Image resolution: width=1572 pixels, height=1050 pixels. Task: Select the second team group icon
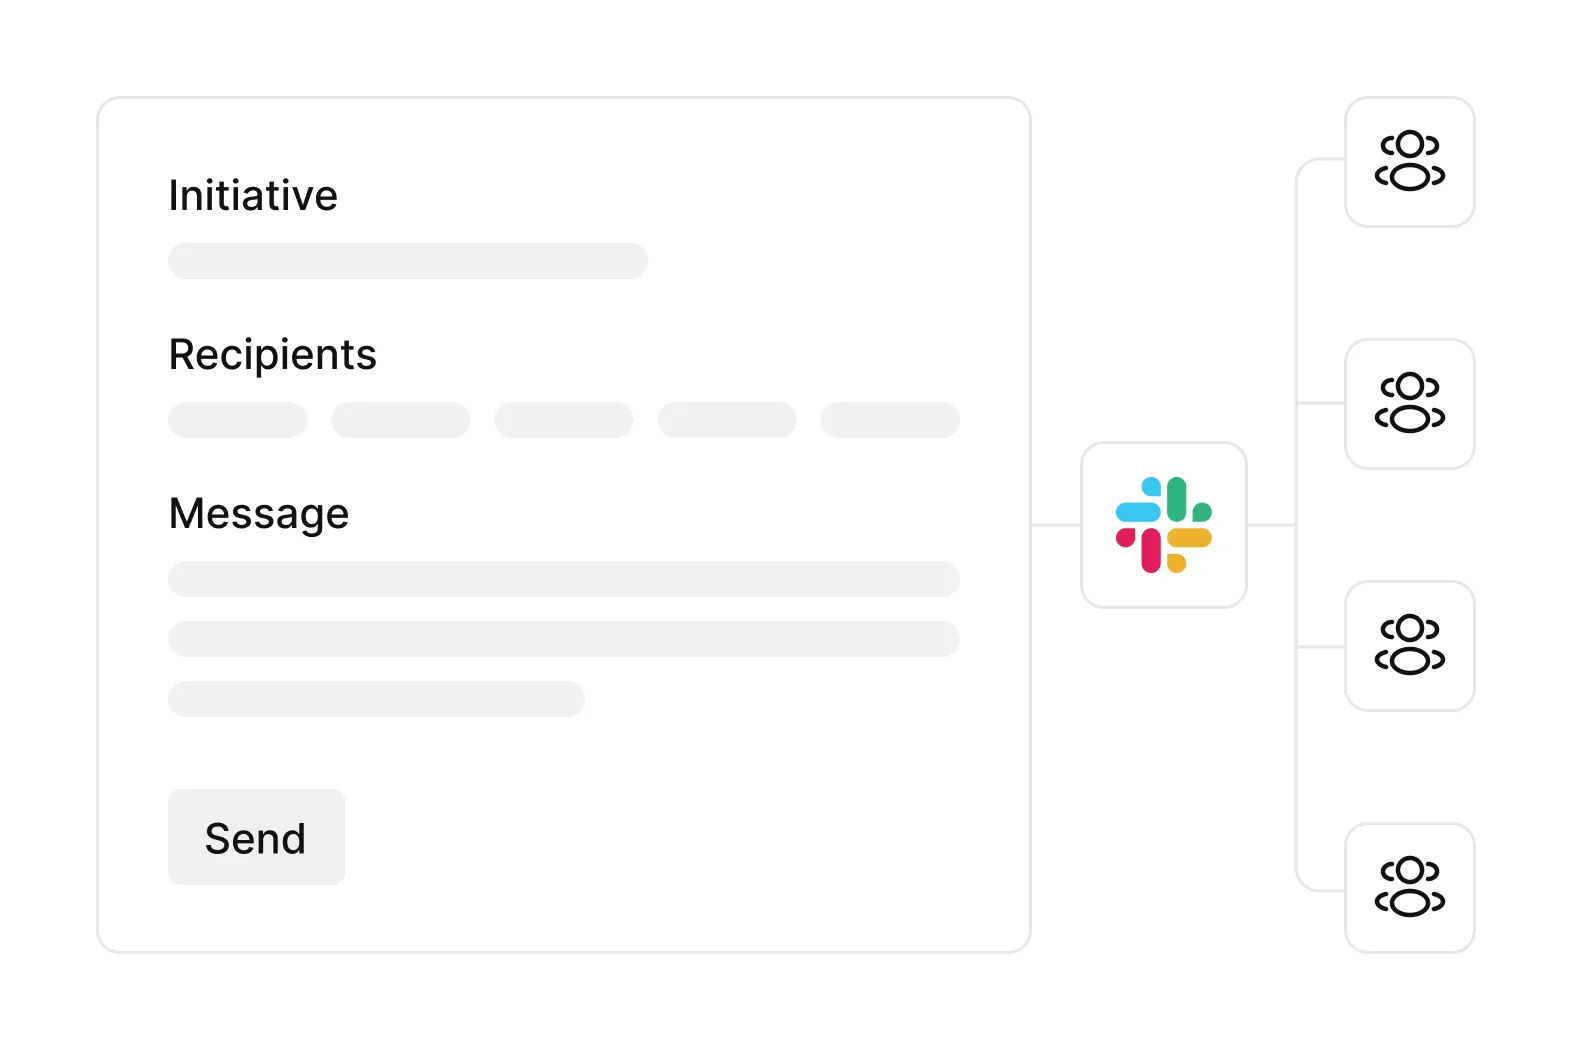(1410, 403)
